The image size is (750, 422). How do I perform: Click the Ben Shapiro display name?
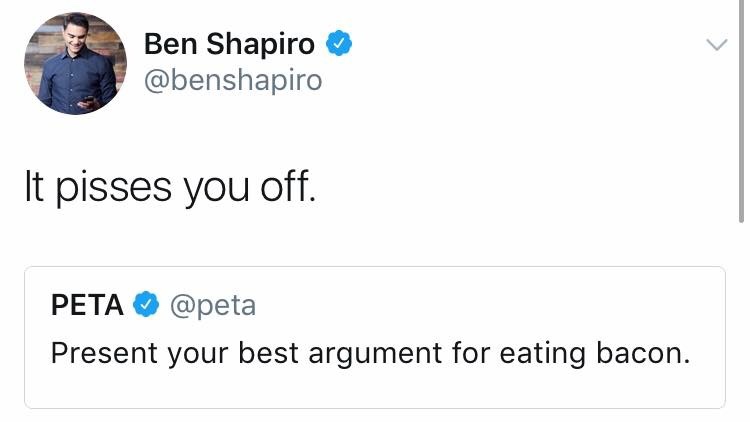click(229, 44)
